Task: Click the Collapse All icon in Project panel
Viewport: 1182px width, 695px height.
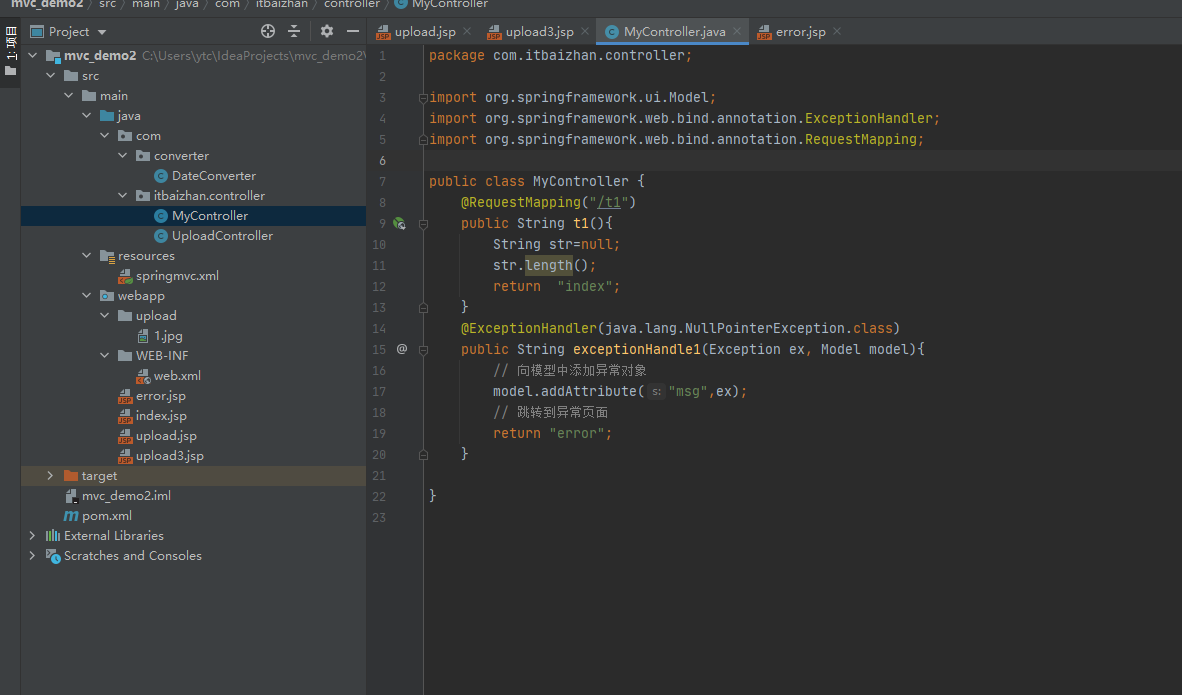Action: click(294, 31)
